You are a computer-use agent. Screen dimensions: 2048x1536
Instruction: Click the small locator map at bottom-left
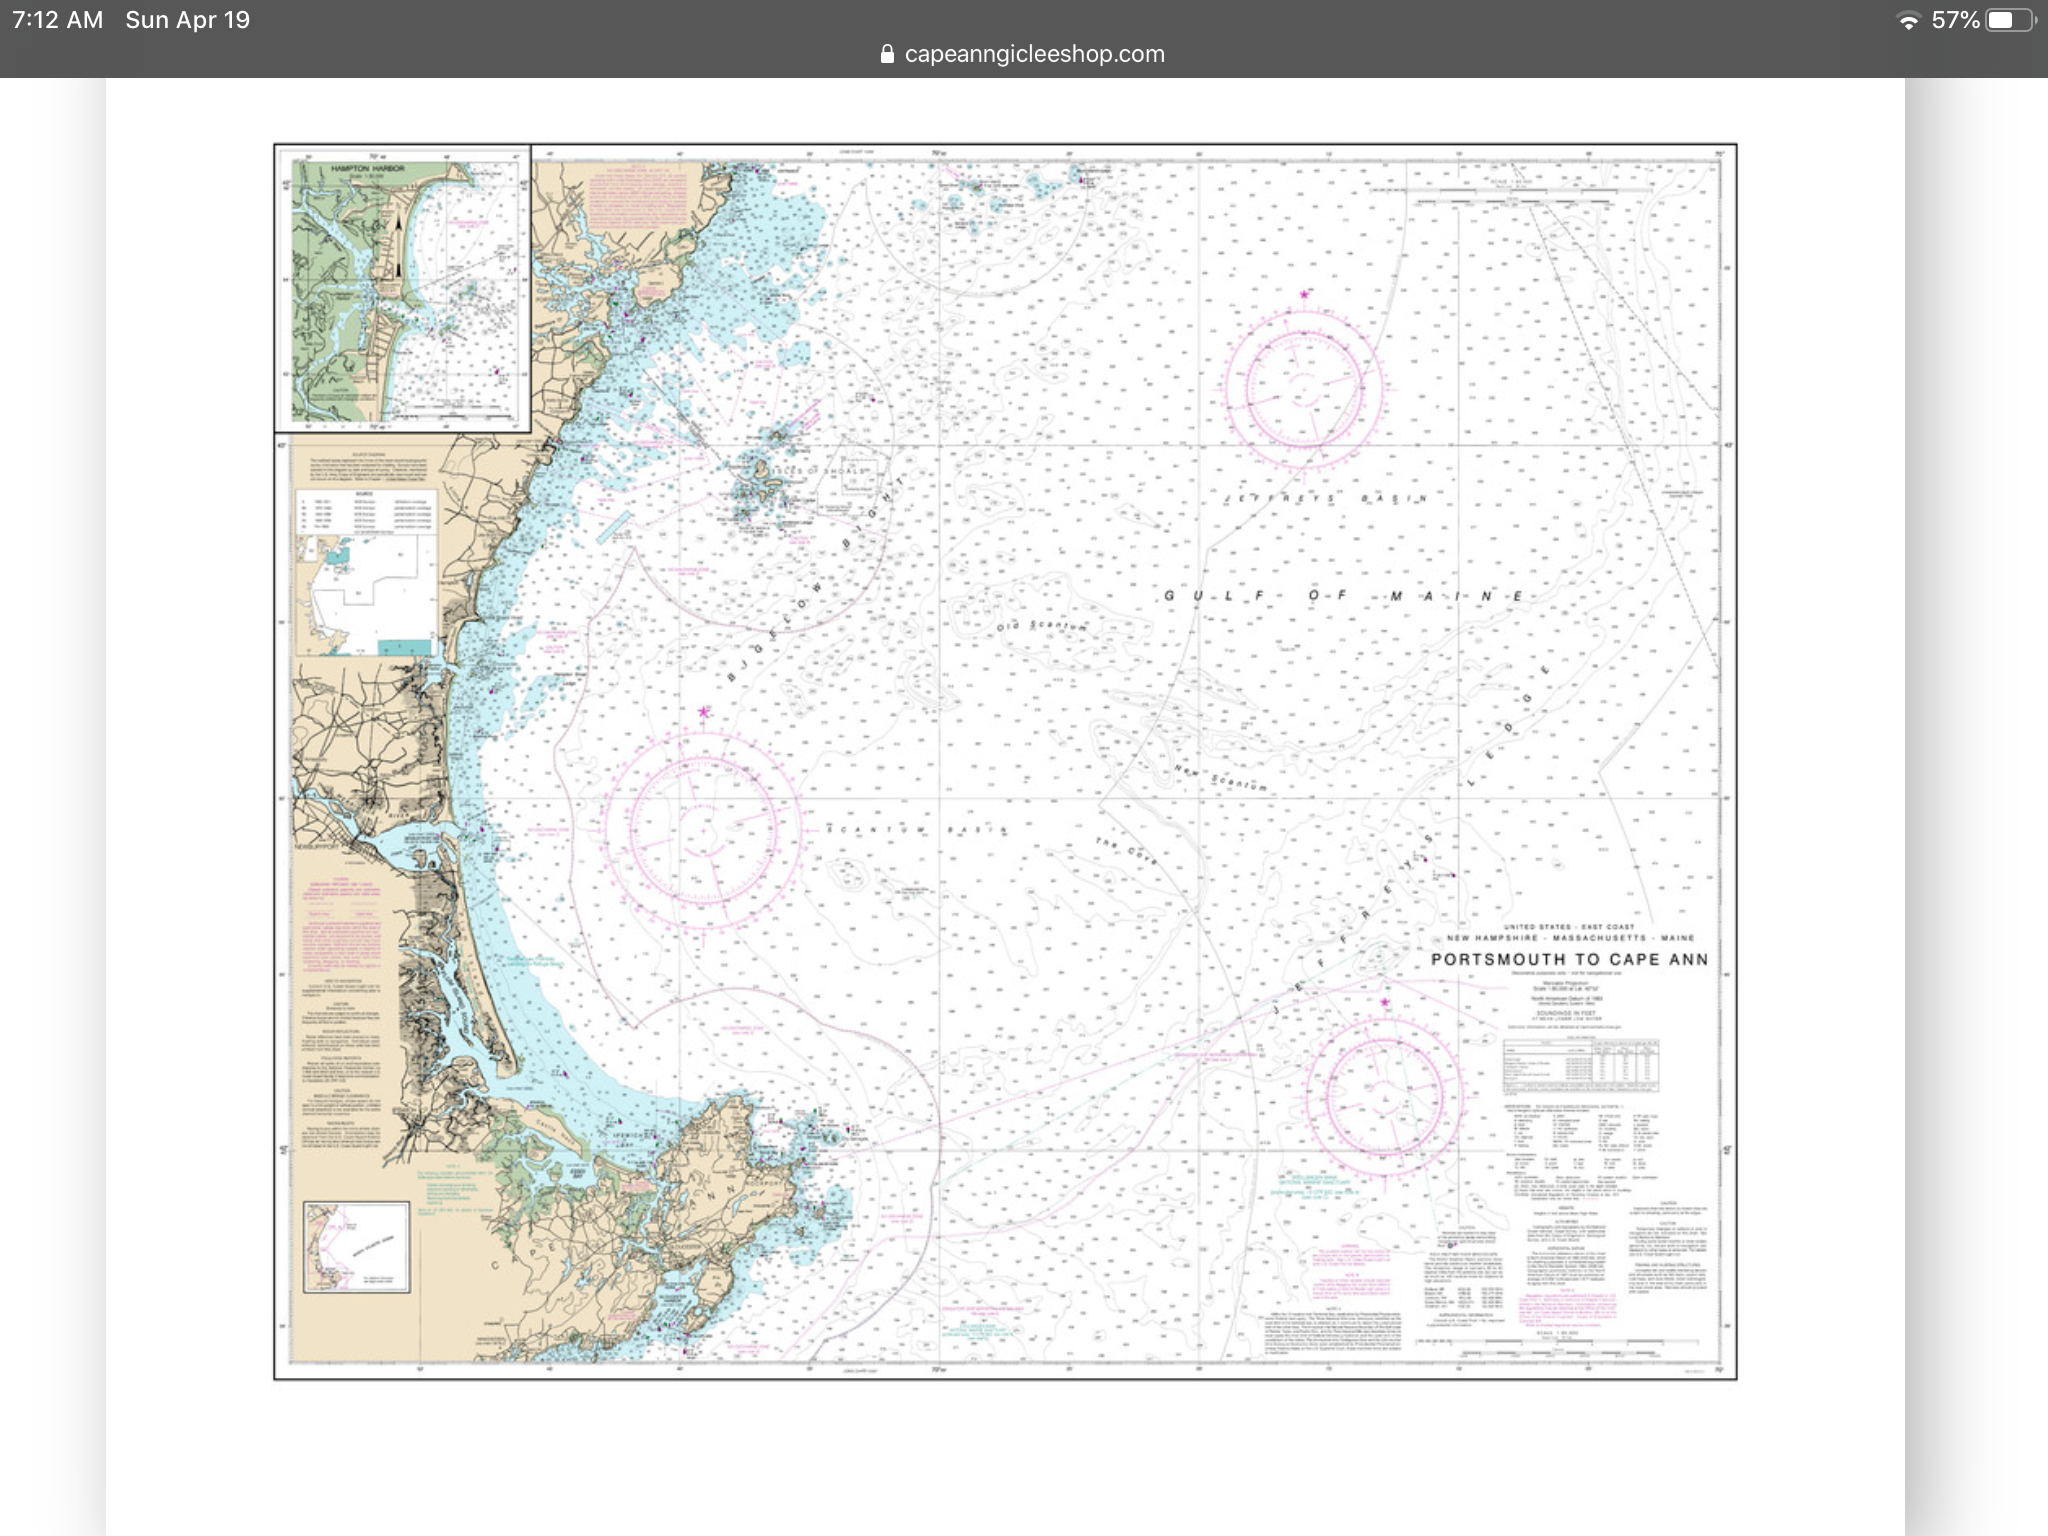coord(357,1248)
